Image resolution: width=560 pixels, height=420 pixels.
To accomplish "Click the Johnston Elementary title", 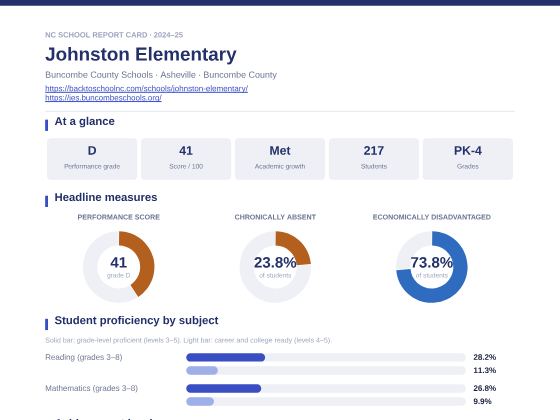I will (x=141, y=54).
